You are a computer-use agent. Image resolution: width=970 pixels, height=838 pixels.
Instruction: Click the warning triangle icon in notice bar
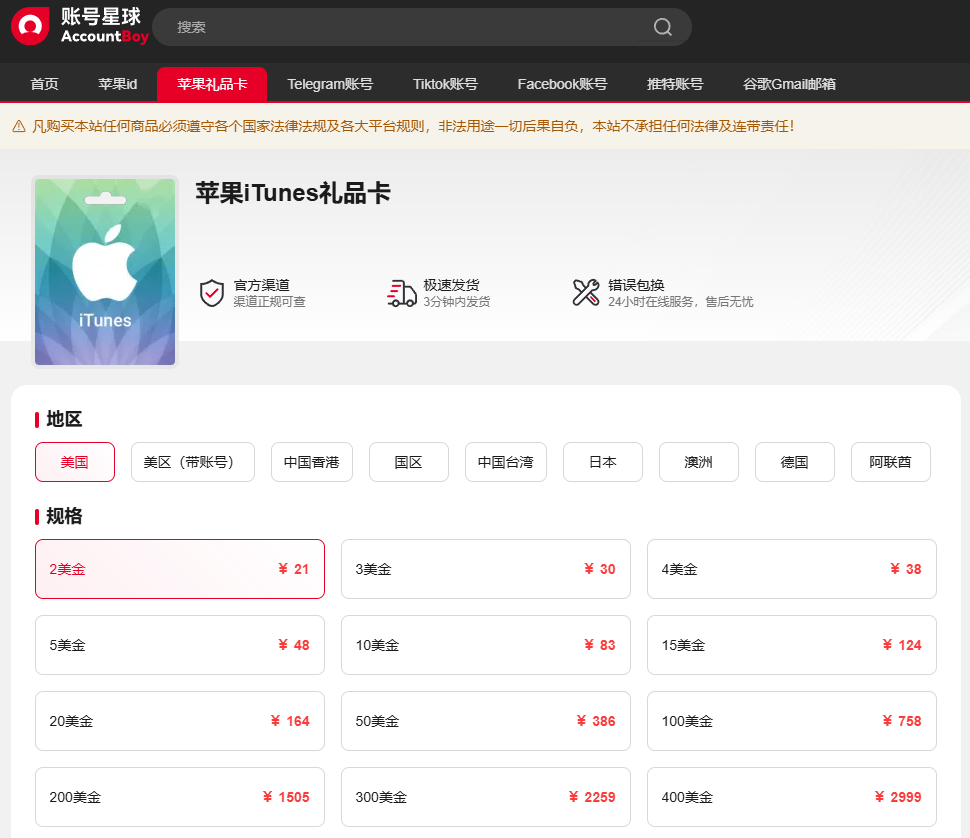pos(19,126)
